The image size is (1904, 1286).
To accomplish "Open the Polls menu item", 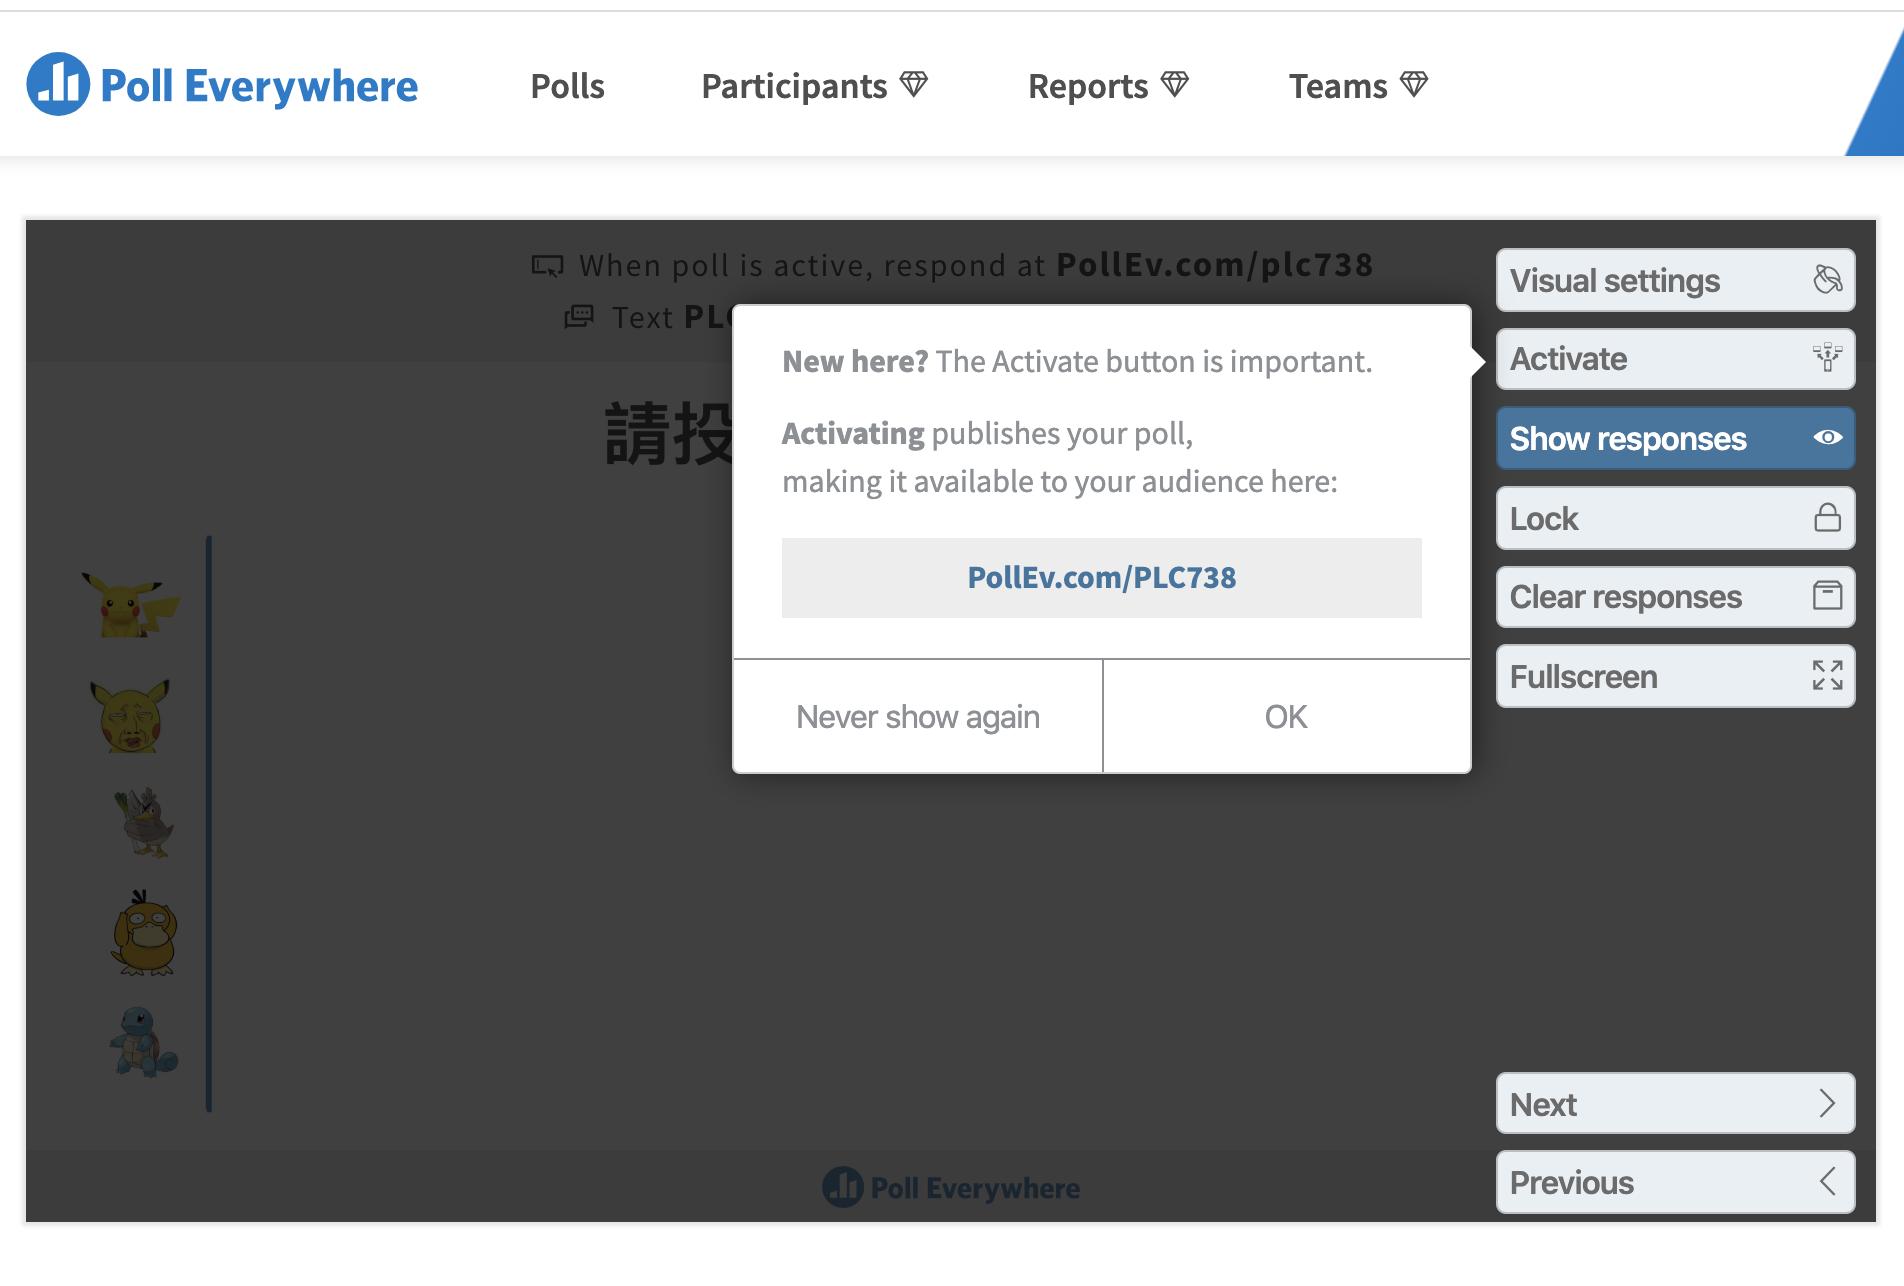I will click(x=567, y=86).
